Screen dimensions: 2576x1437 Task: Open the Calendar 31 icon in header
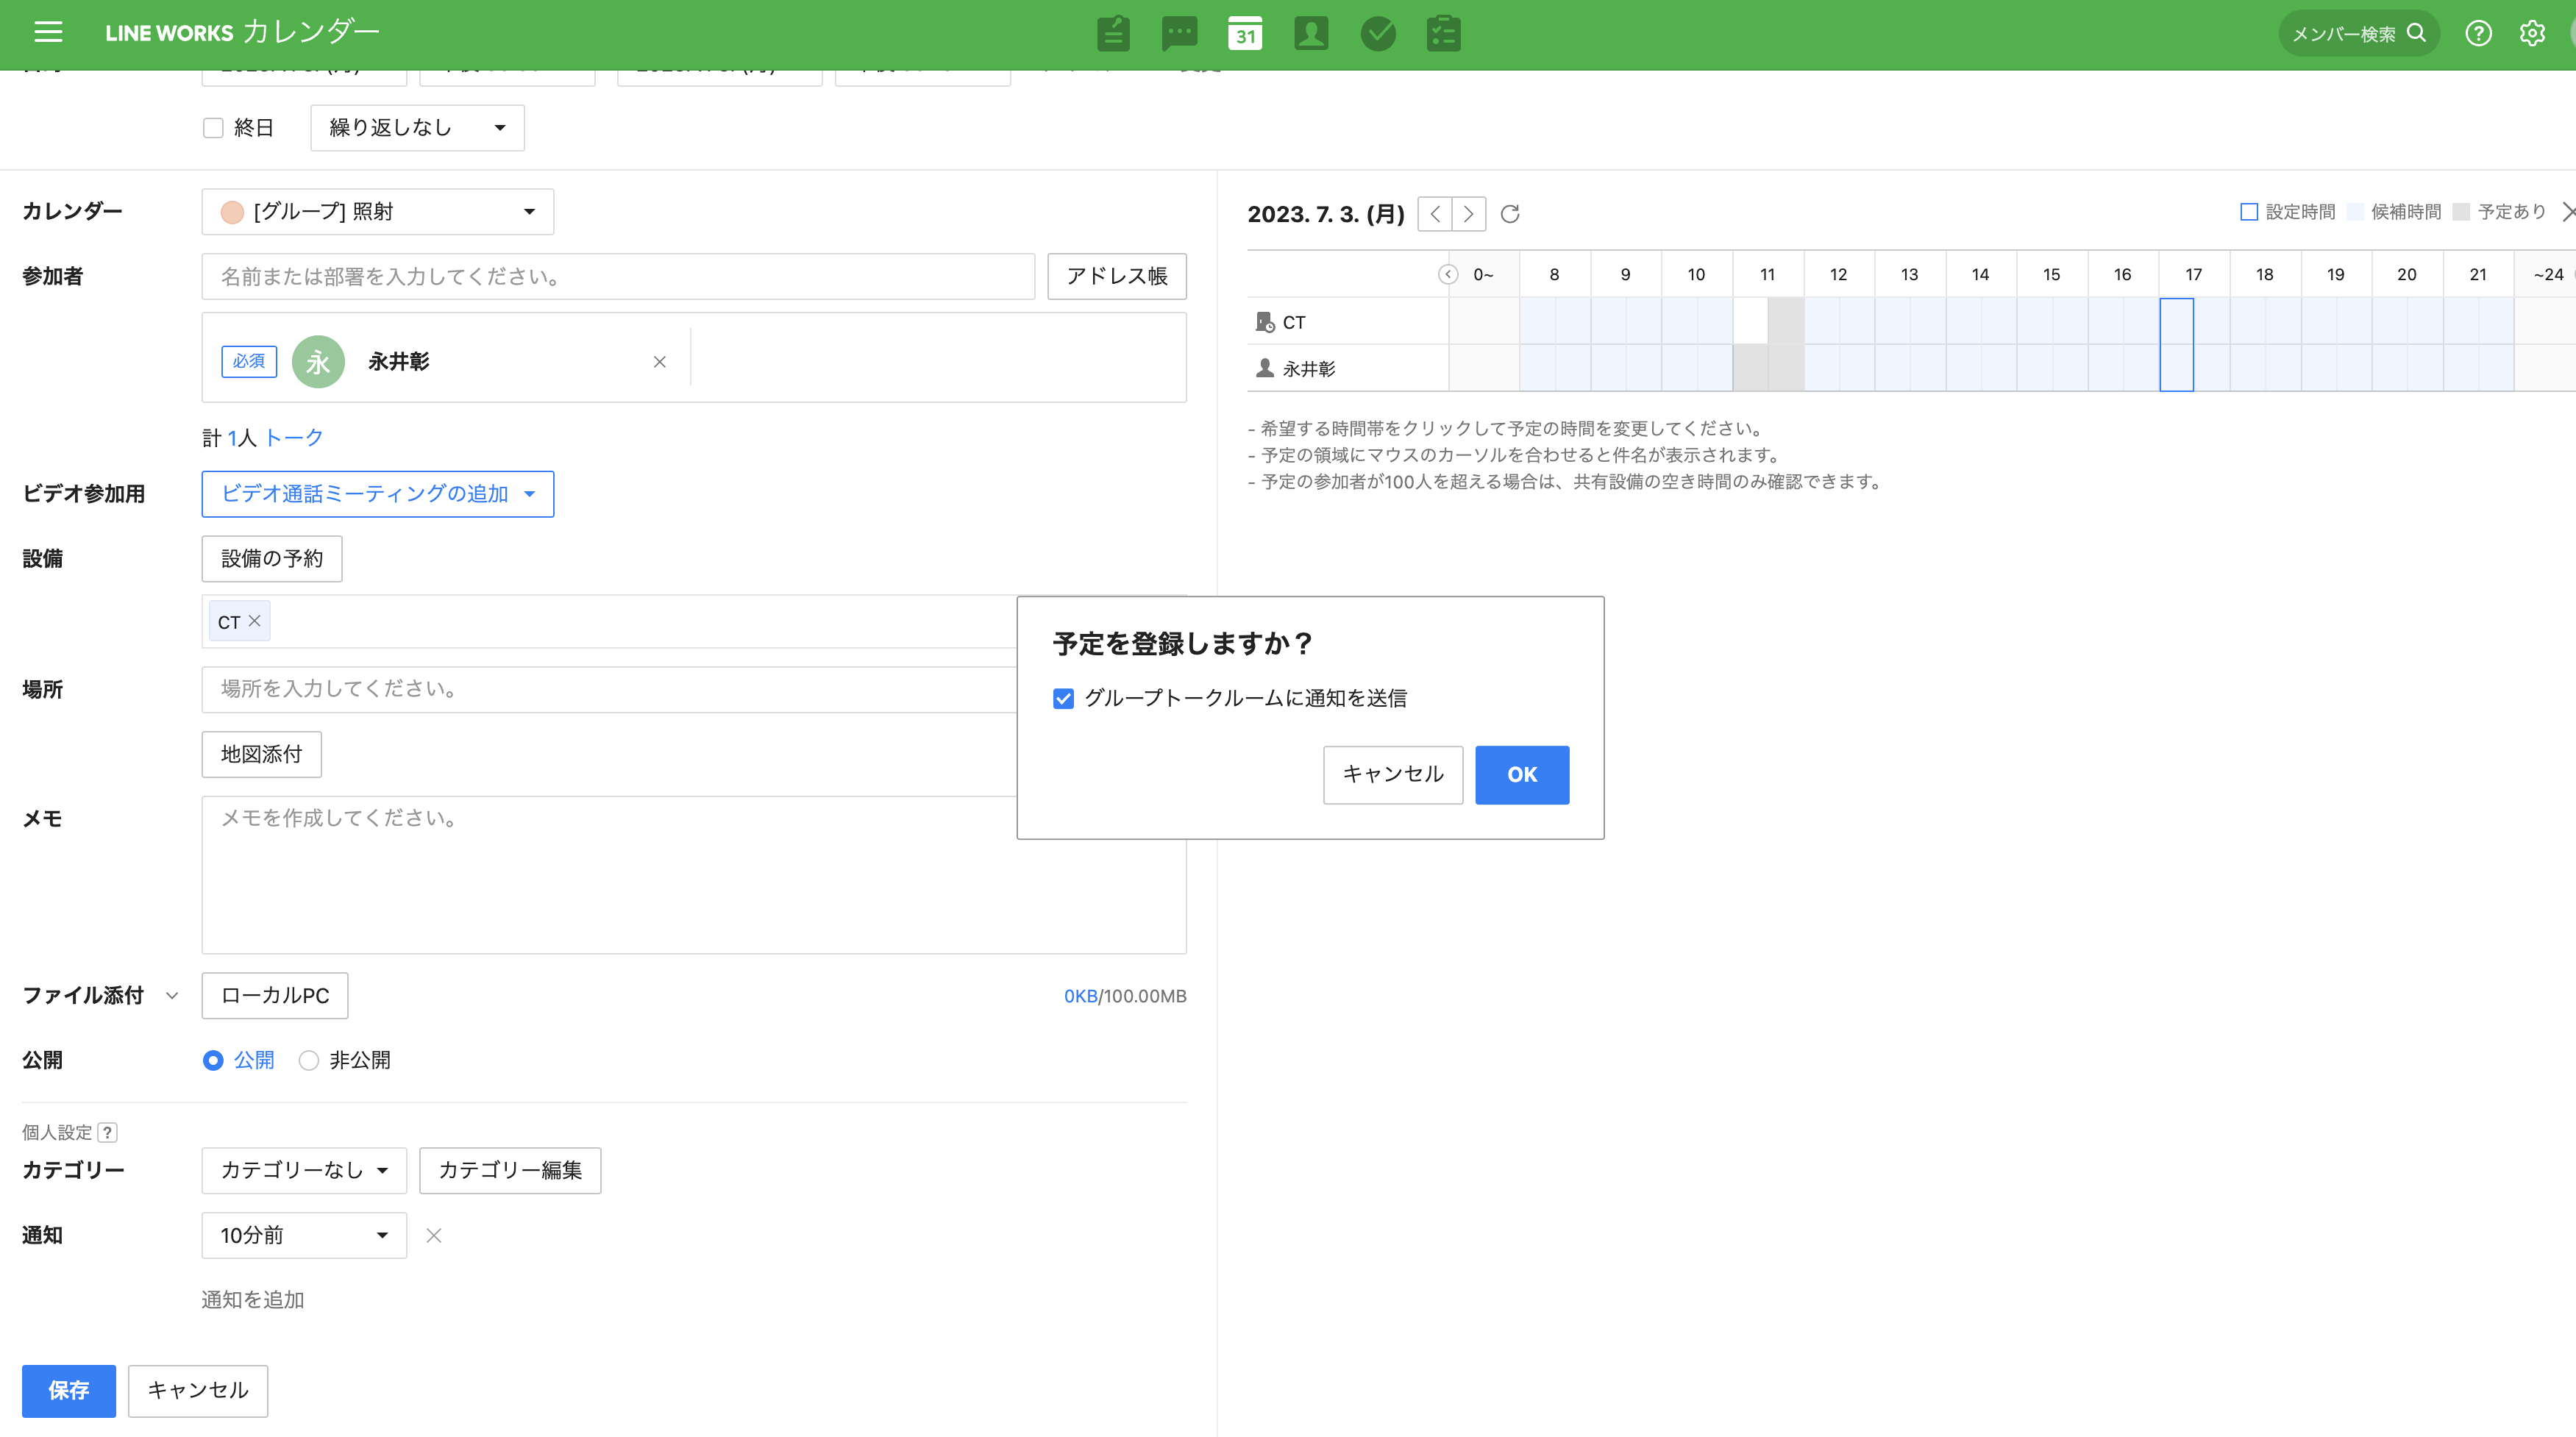[x=1245, y=33]
